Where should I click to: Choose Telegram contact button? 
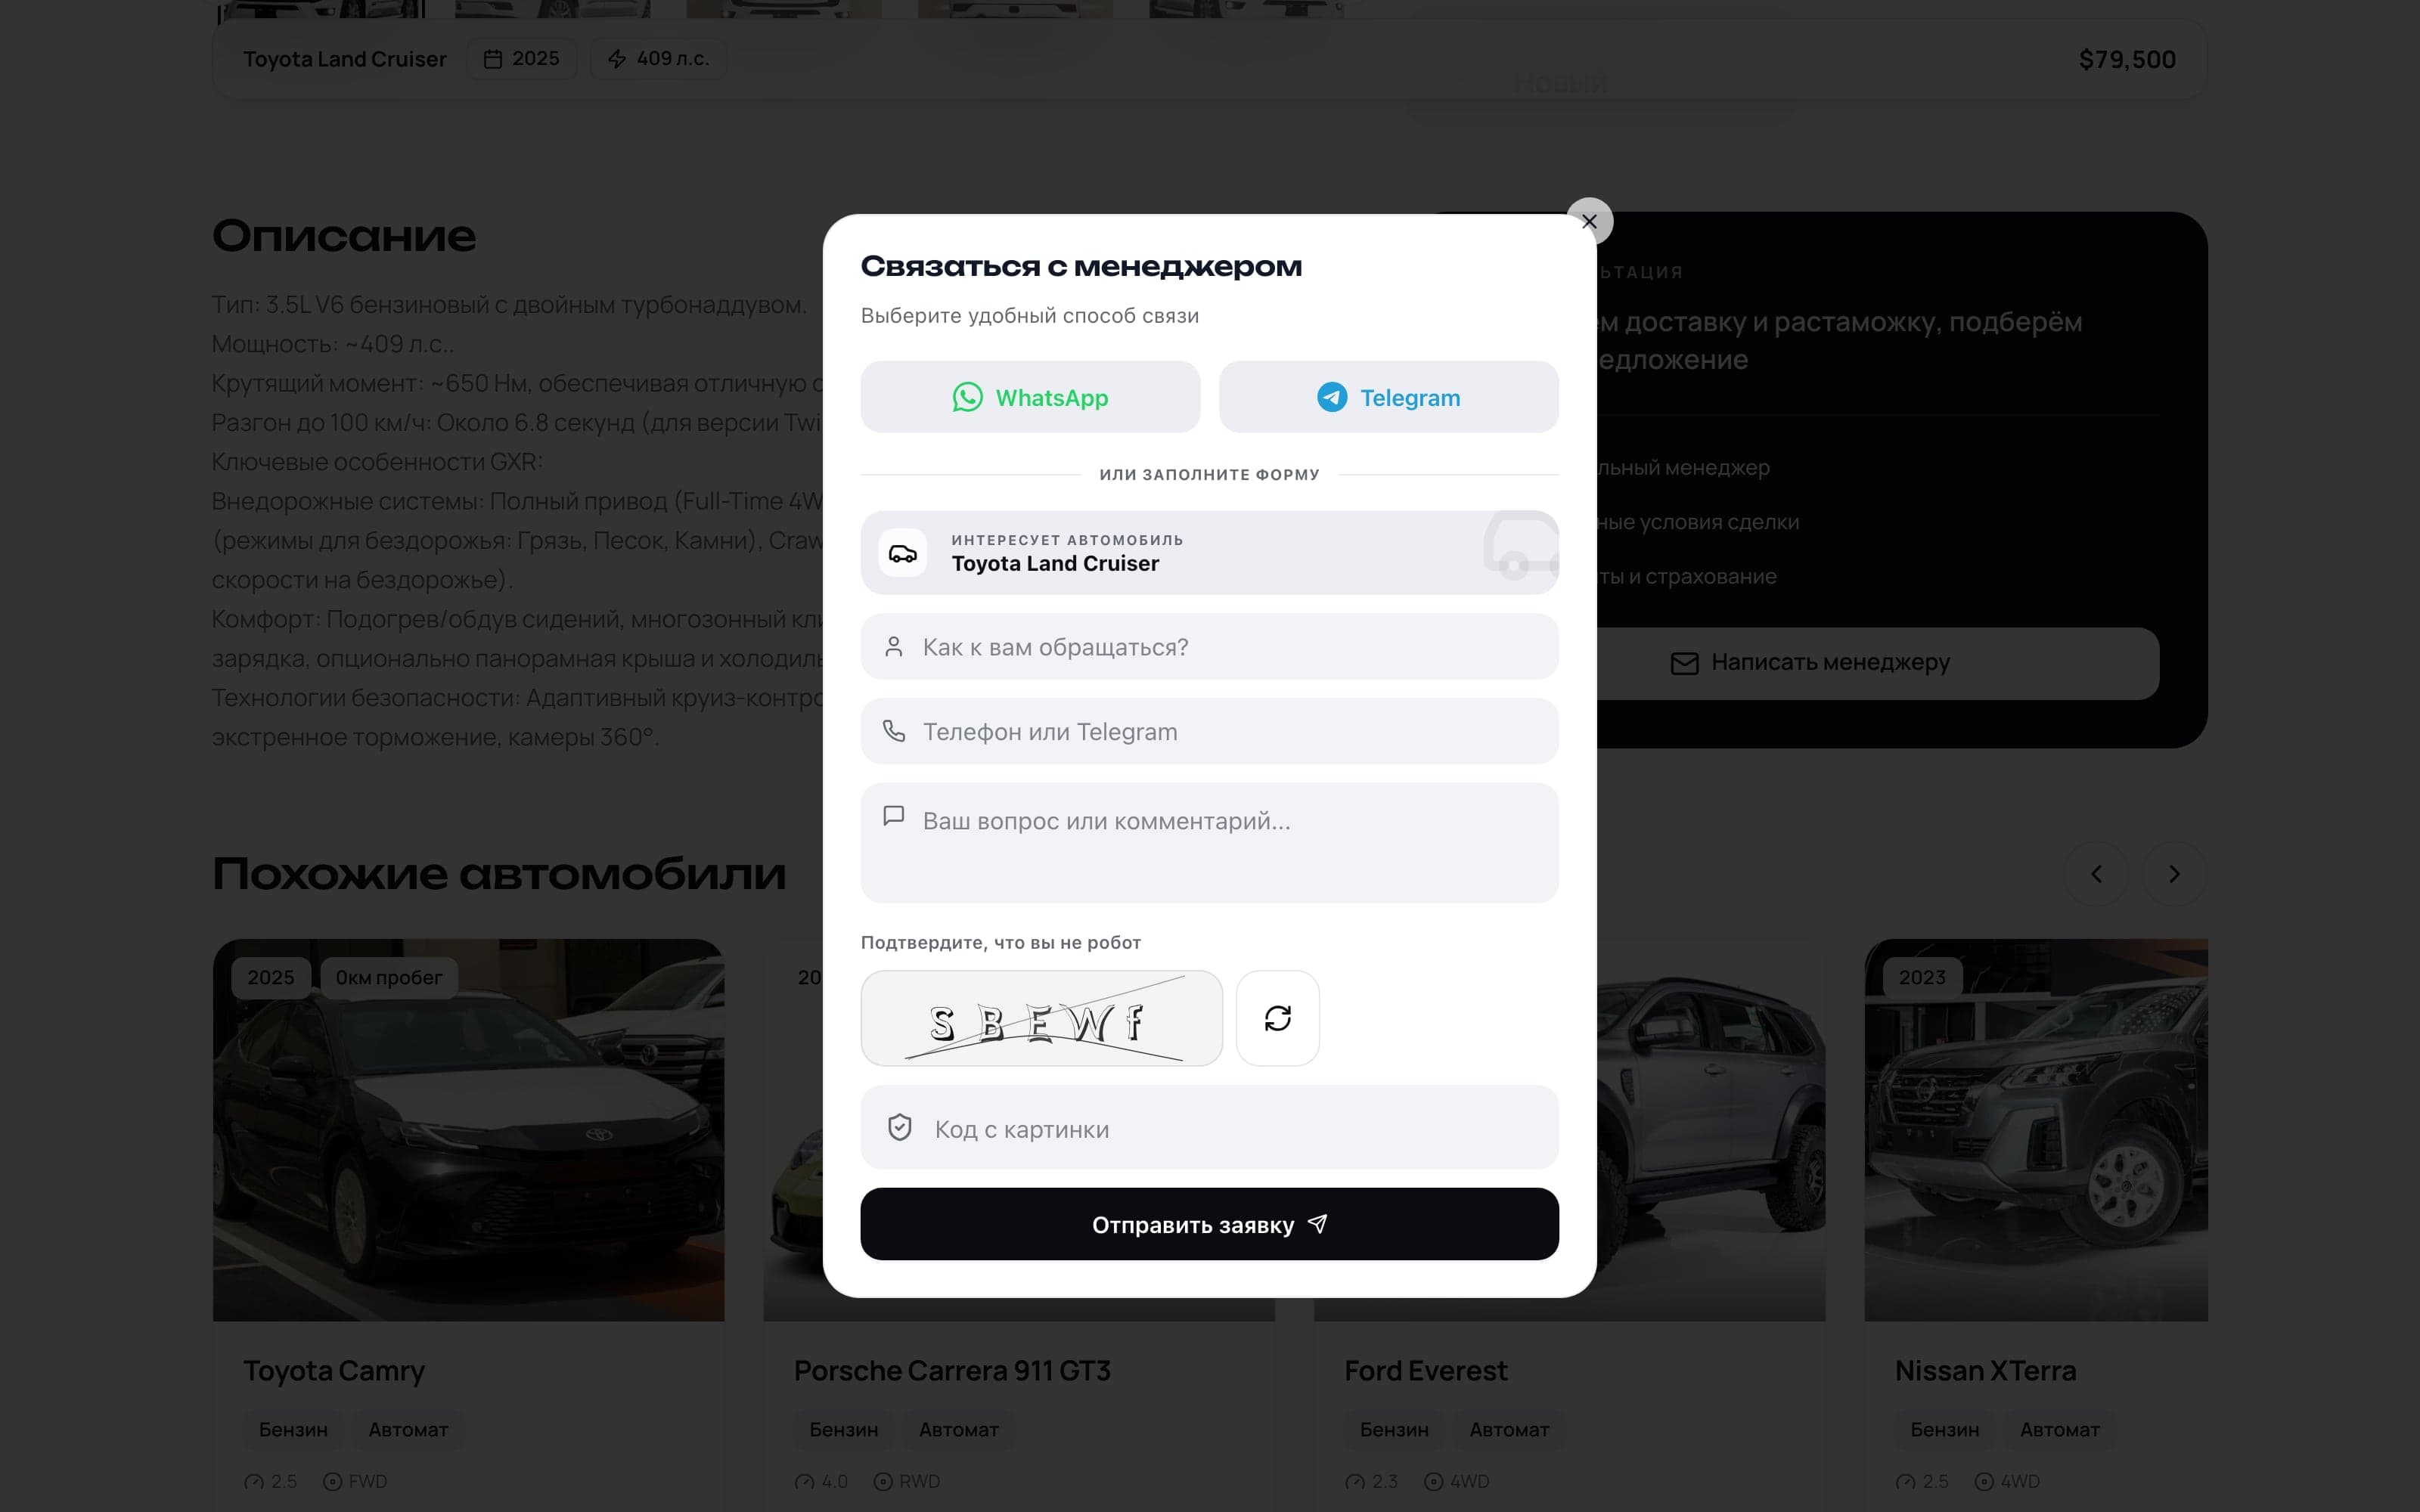[x=1388, y=397]
